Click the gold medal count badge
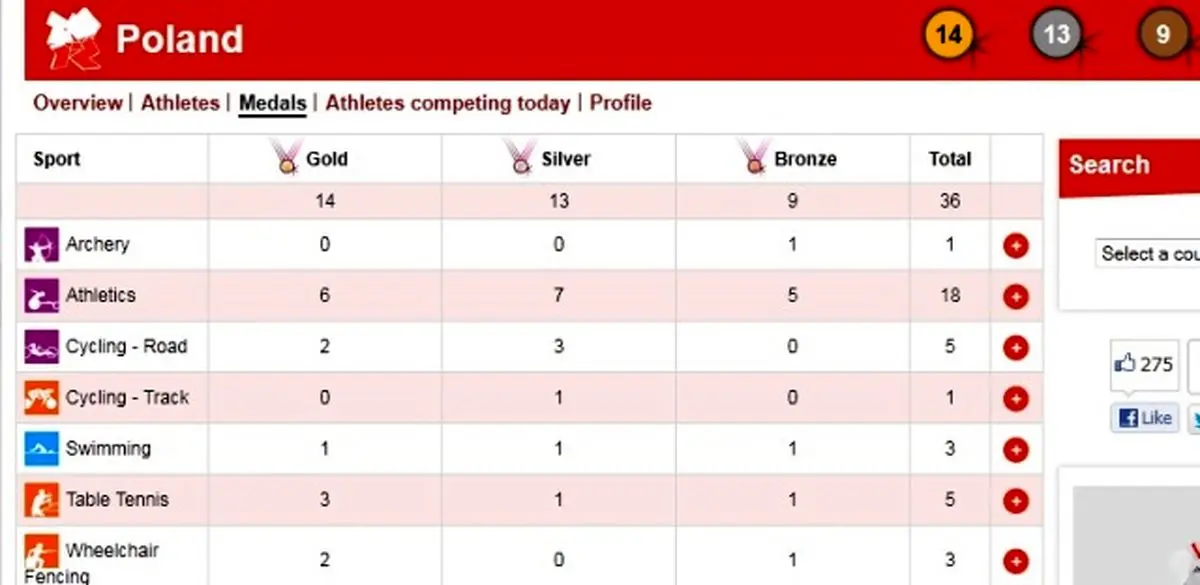 tap(948, 35)
